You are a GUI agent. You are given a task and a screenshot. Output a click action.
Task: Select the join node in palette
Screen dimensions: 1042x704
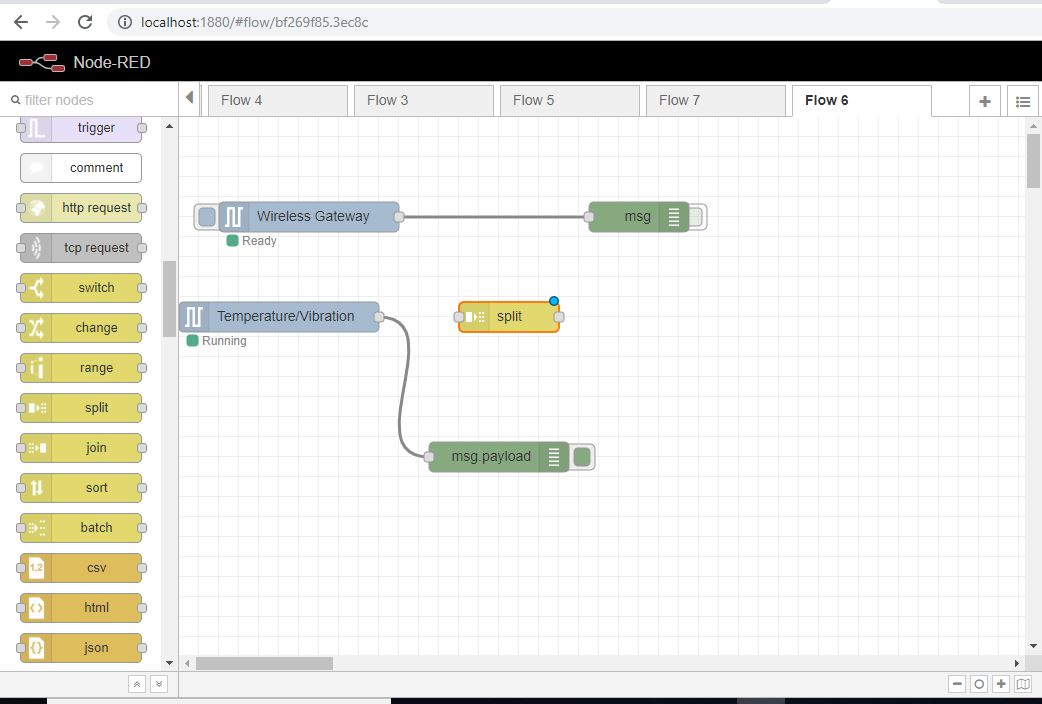(81, 447)
